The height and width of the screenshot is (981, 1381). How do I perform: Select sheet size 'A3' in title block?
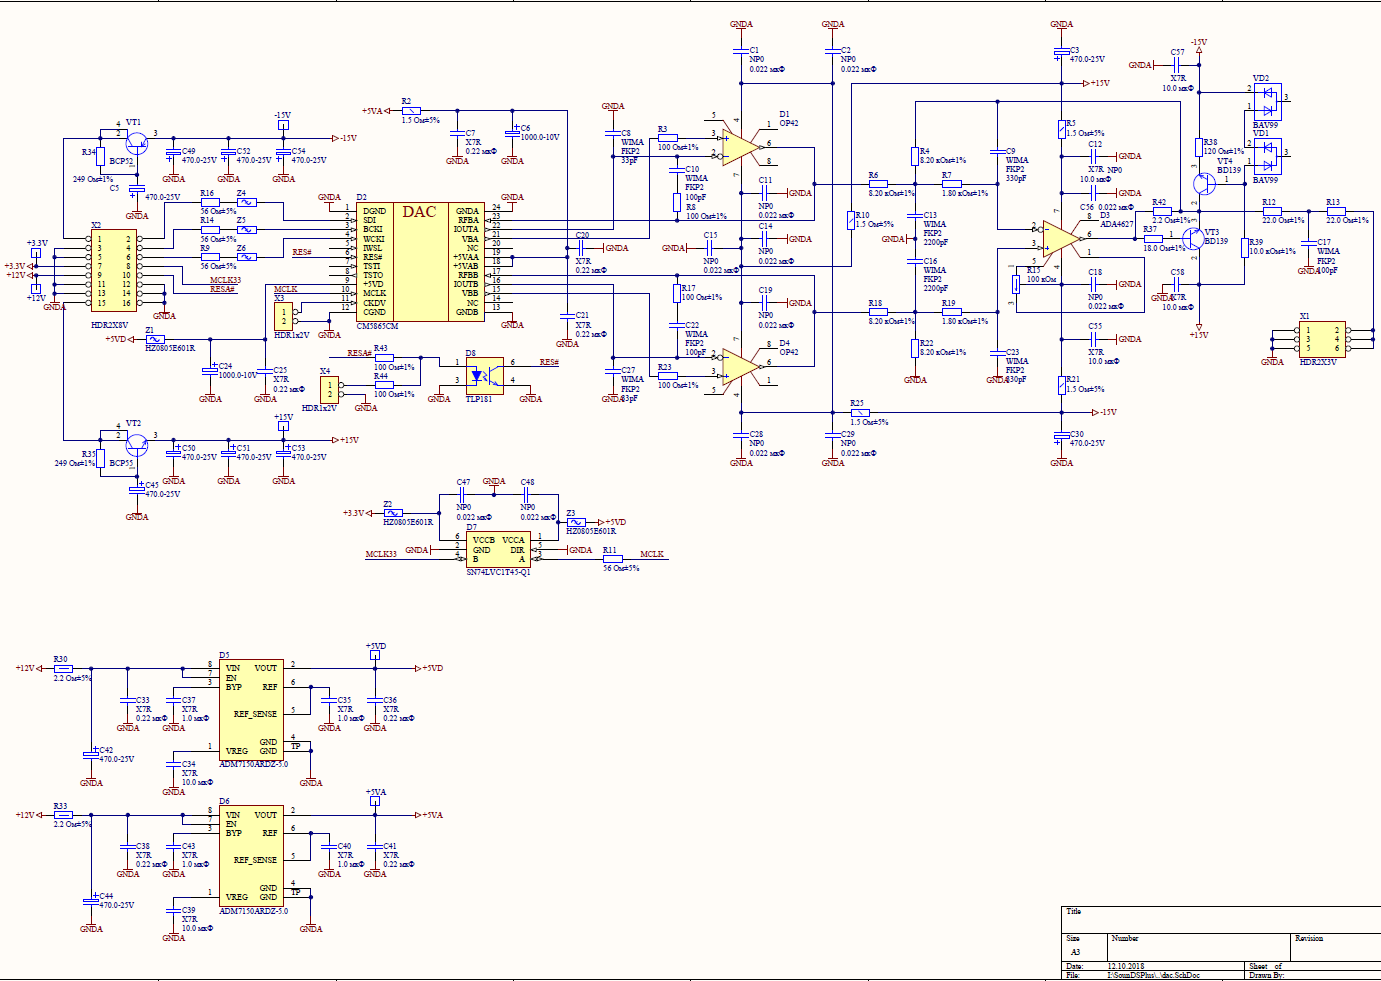(x=1076, y=952)
